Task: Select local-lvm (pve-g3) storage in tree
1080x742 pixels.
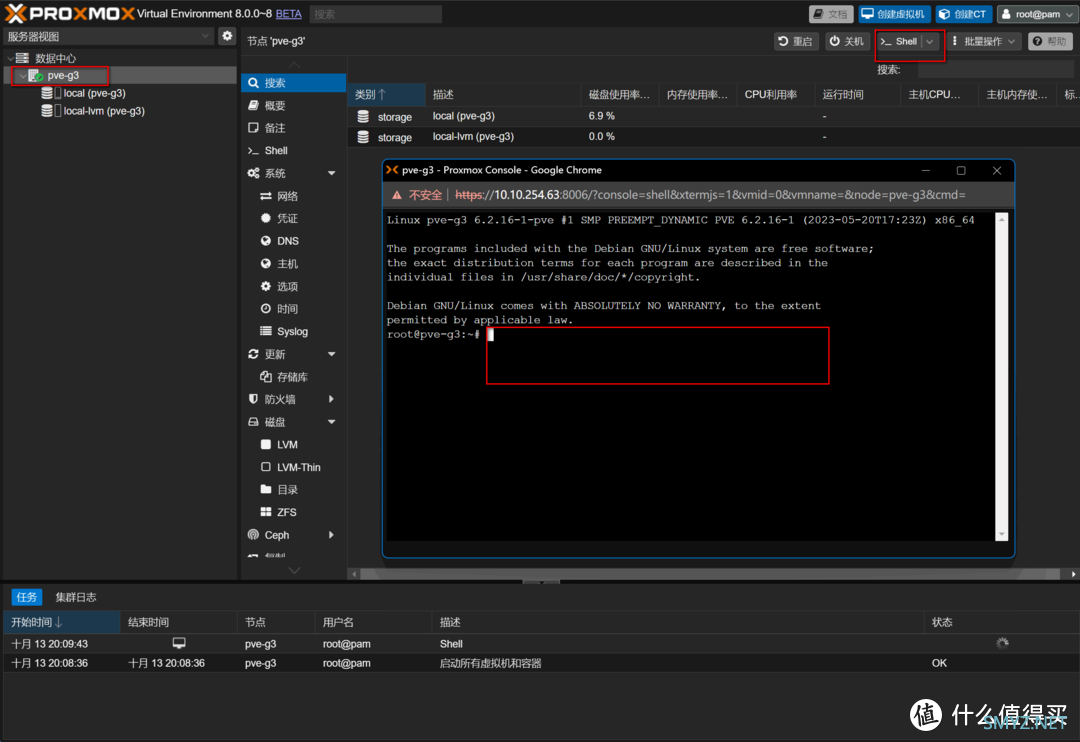Action: (x=103, y=111)
